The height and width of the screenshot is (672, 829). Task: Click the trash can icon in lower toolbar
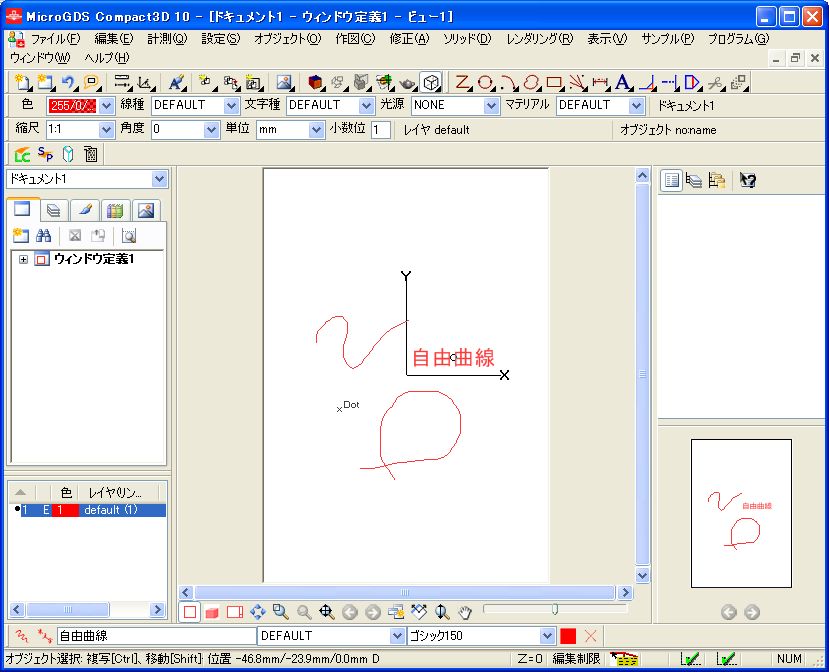tap(91, 154)
